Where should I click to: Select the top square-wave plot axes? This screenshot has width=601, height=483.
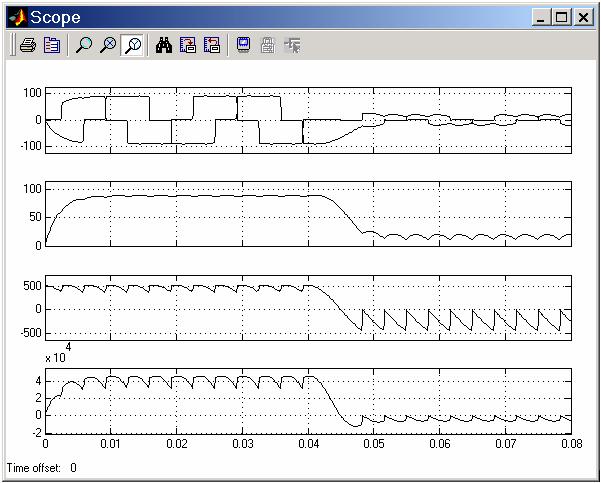[308, 119]
